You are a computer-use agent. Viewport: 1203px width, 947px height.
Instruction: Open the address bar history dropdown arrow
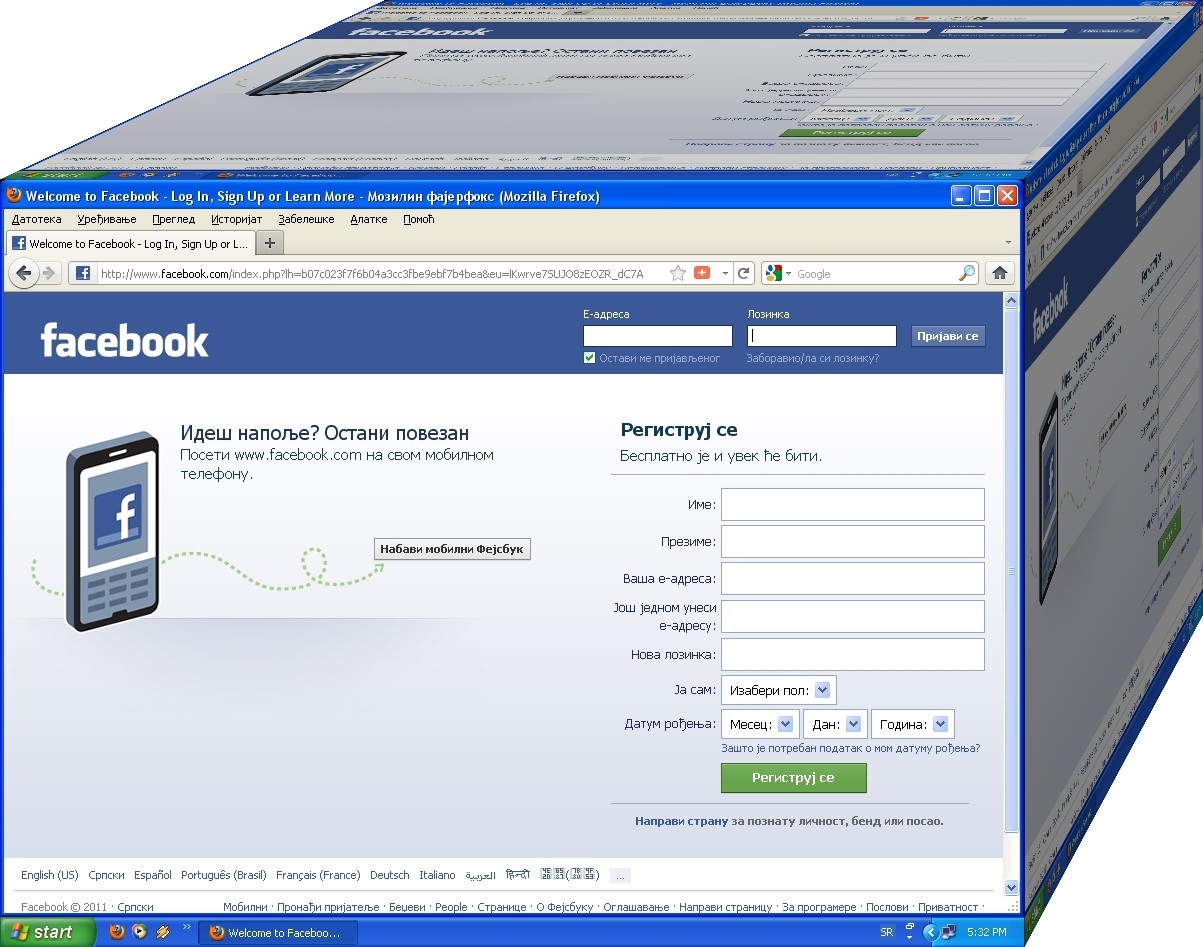coord(725,273)
